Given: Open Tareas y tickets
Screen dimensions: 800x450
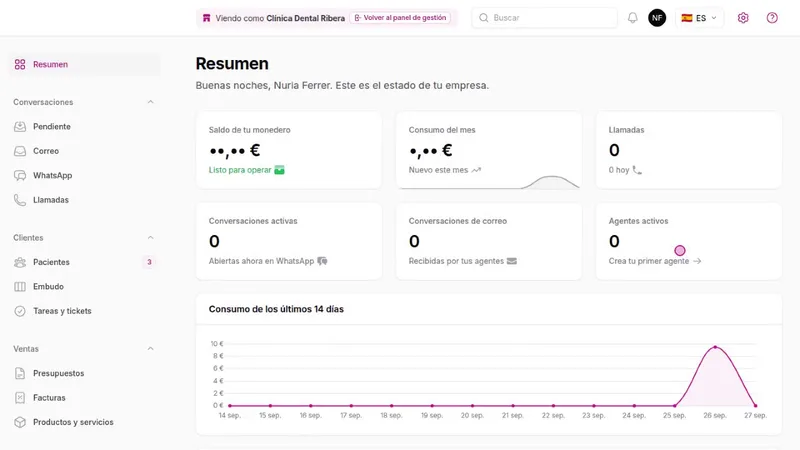Looking at the screenshot, I should coord(84,311).
